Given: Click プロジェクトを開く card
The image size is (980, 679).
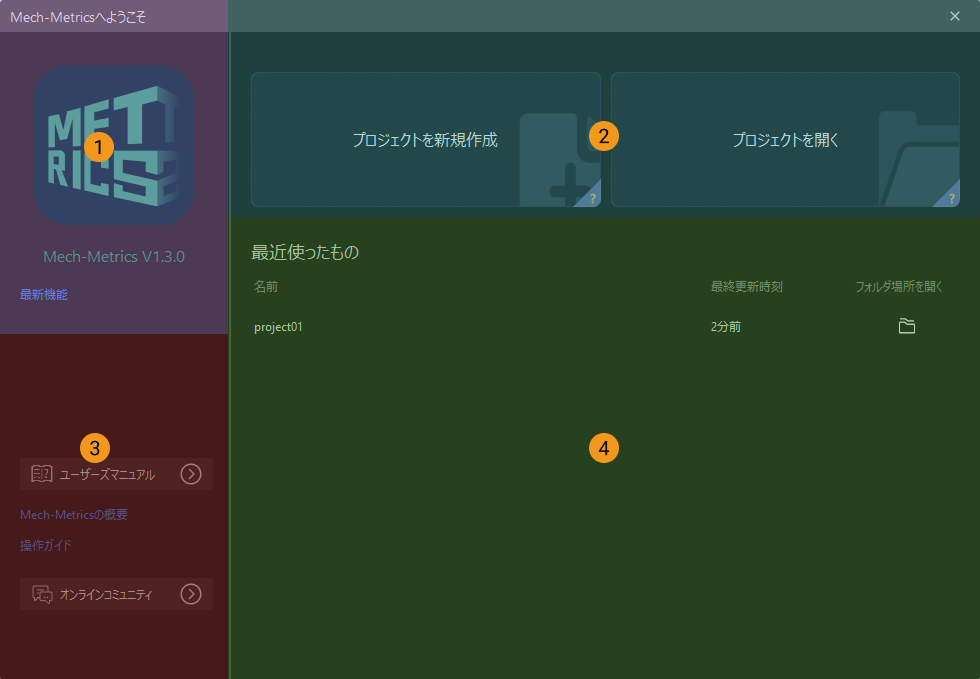Looking at the screenshot, I should (x=785, y=139).
